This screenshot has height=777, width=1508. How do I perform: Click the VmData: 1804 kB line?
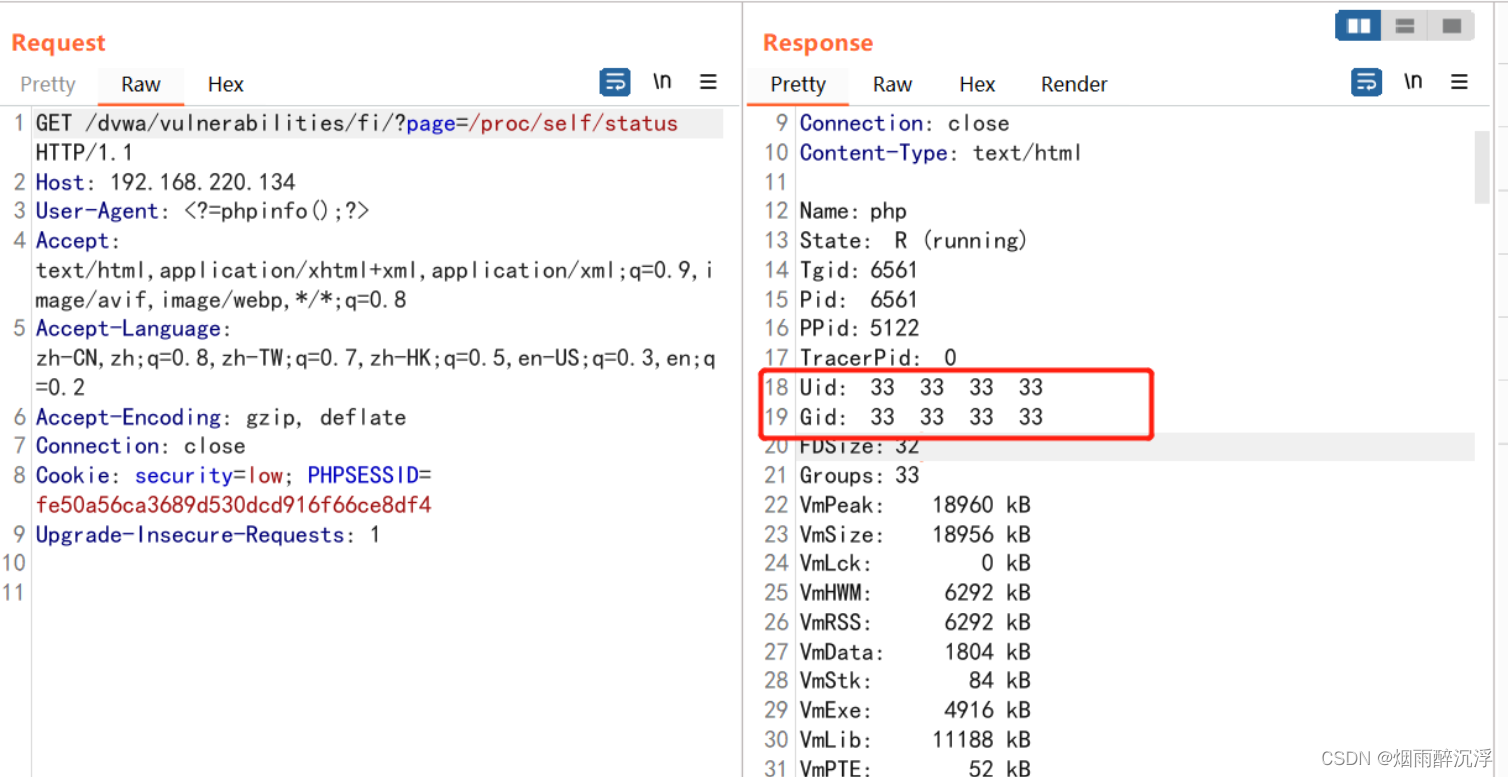915,652
